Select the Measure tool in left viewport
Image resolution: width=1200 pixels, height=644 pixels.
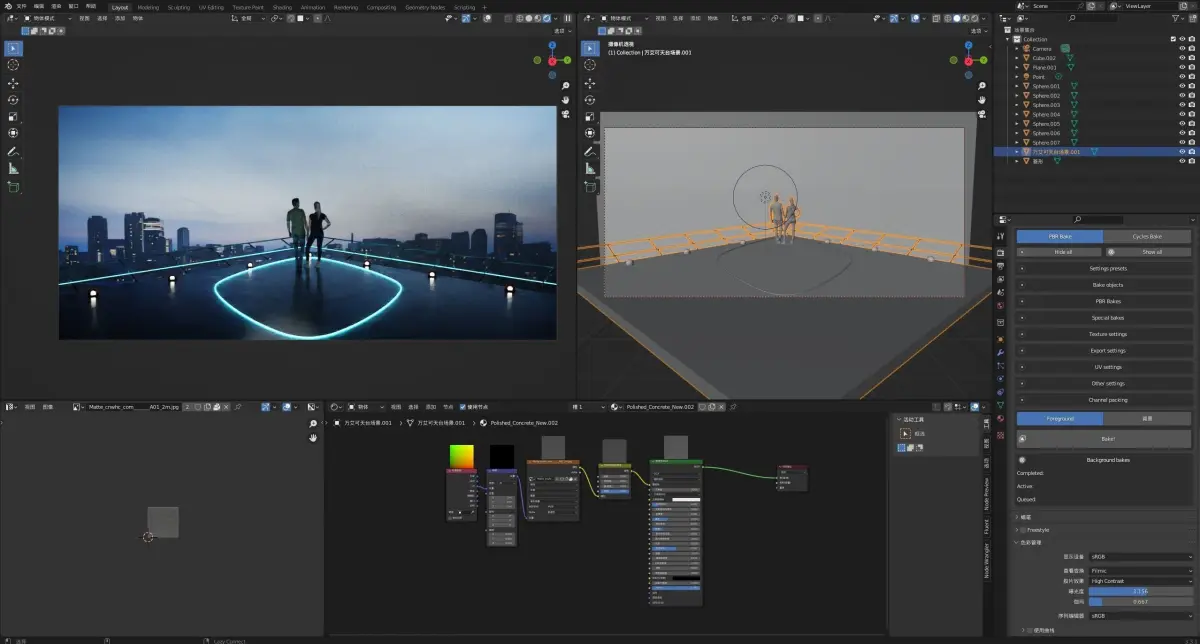click(13, 169)
